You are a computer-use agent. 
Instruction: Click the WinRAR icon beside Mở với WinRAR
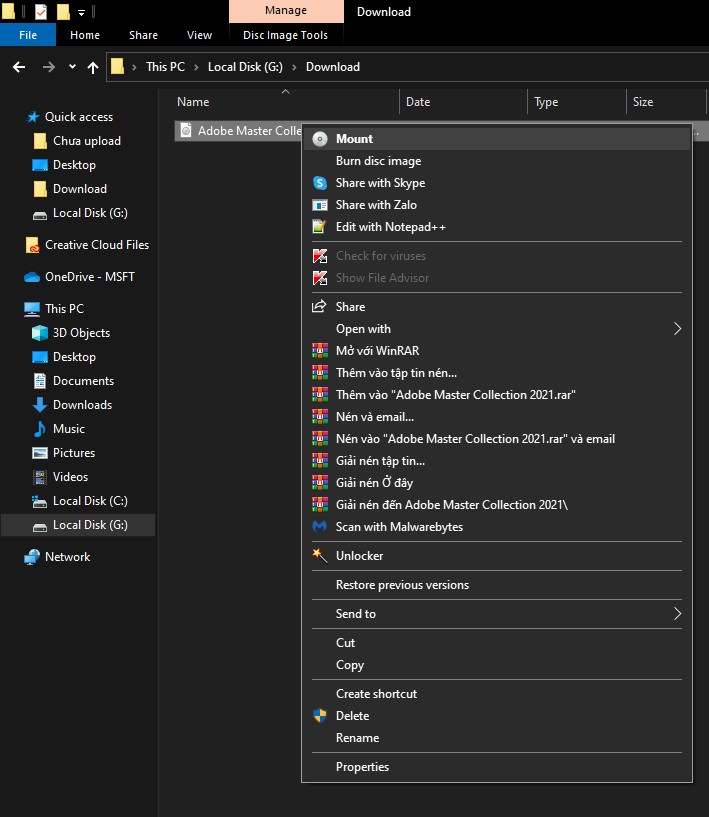(320, 351)
